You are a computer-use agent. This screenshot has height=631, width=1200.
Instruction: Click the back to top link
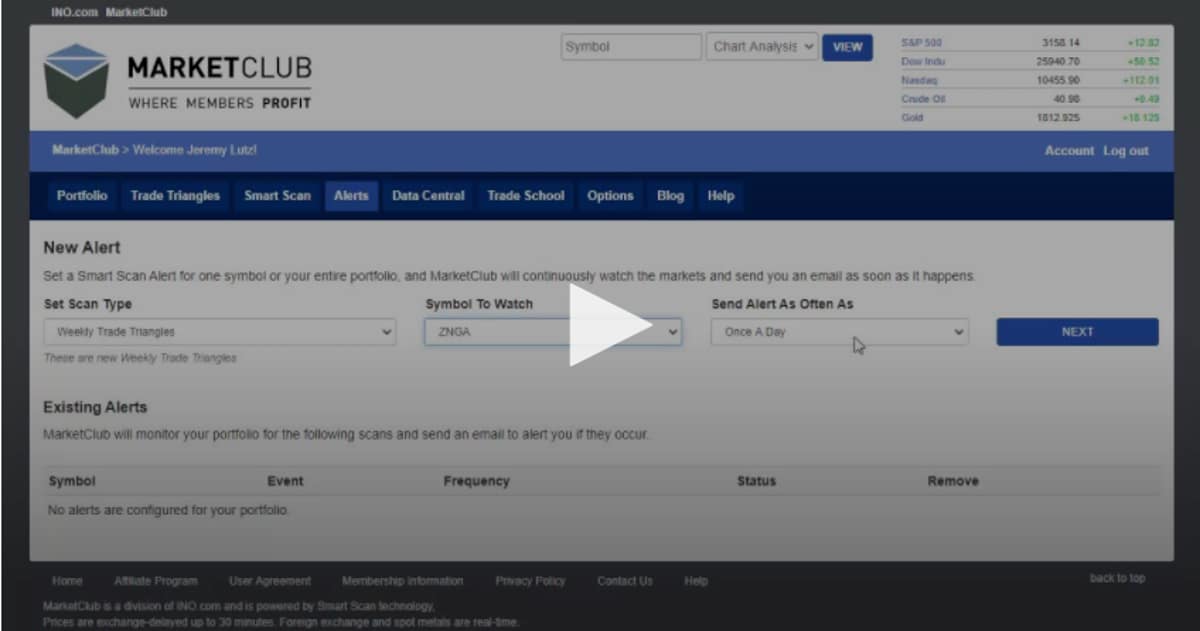pyautogui.click(x=1117, y=578)
